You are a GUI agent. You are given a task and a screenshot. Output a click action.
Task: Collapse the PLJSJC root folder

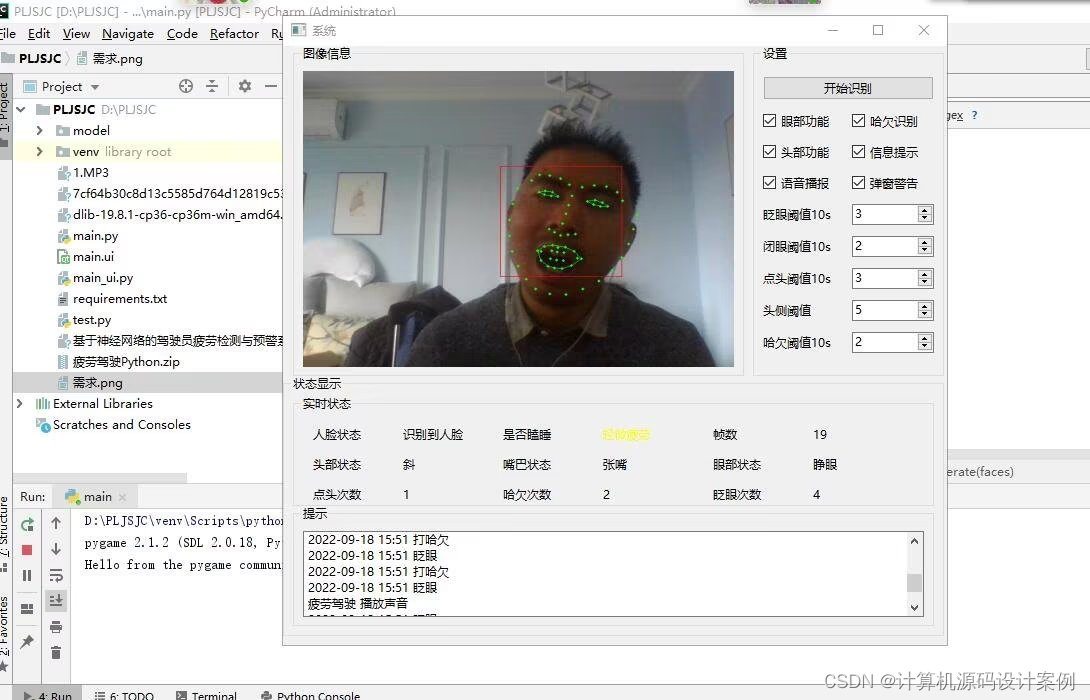coord(21,110)
